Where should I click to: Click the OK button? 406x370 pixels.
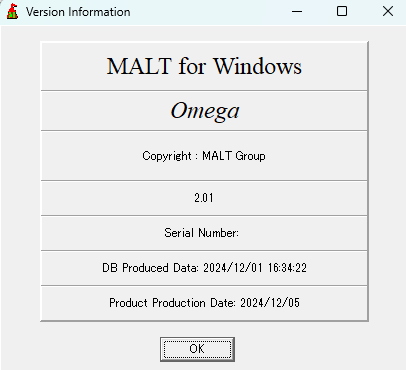coord(197,349)
